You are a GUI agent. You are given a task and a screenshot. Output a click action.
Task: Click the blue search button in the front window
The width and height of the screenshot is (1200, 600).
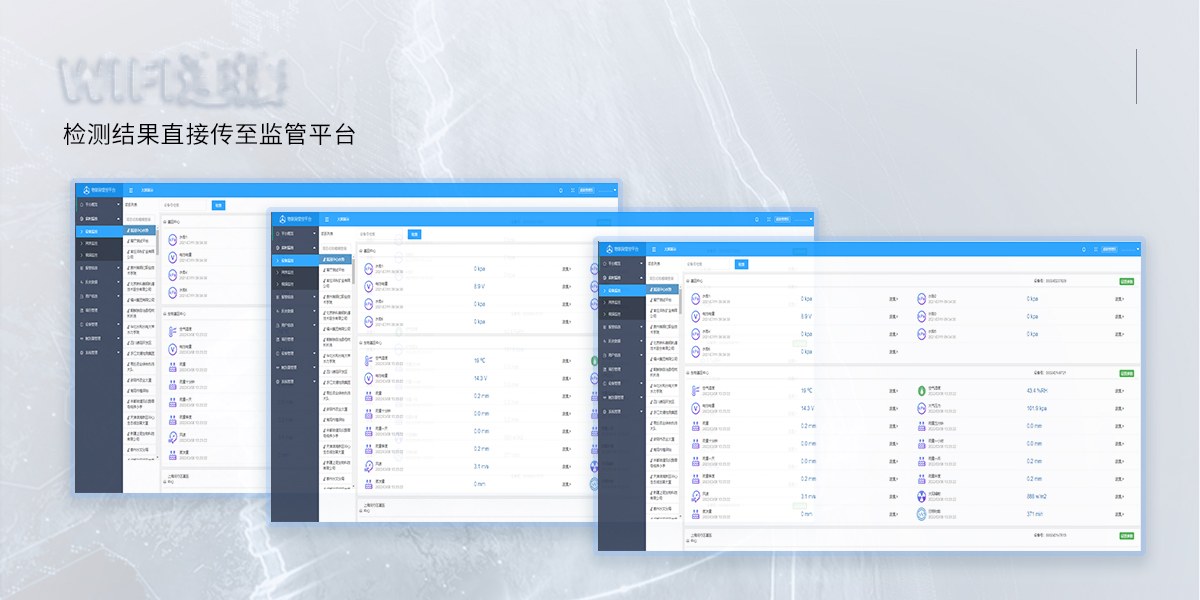(x=741, y=264)
